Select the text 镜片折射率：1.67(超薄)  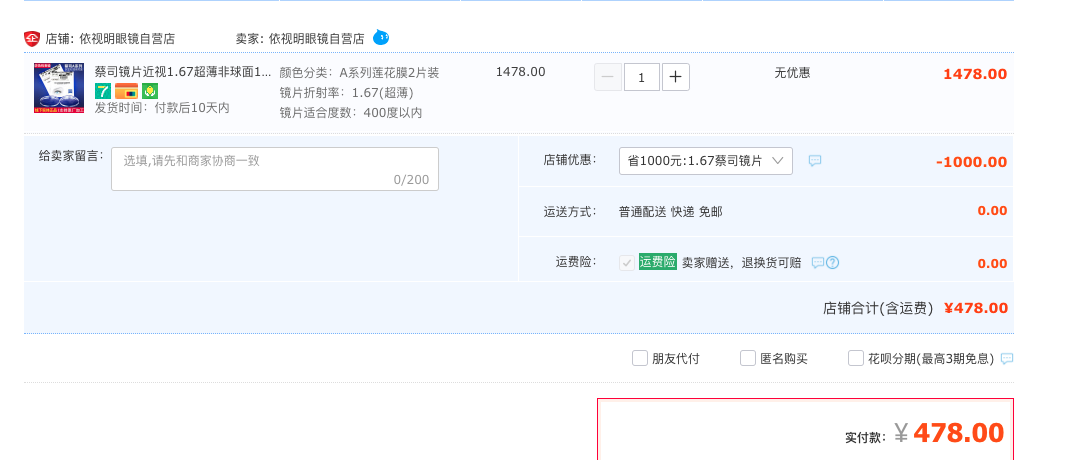tap(346, 93)
